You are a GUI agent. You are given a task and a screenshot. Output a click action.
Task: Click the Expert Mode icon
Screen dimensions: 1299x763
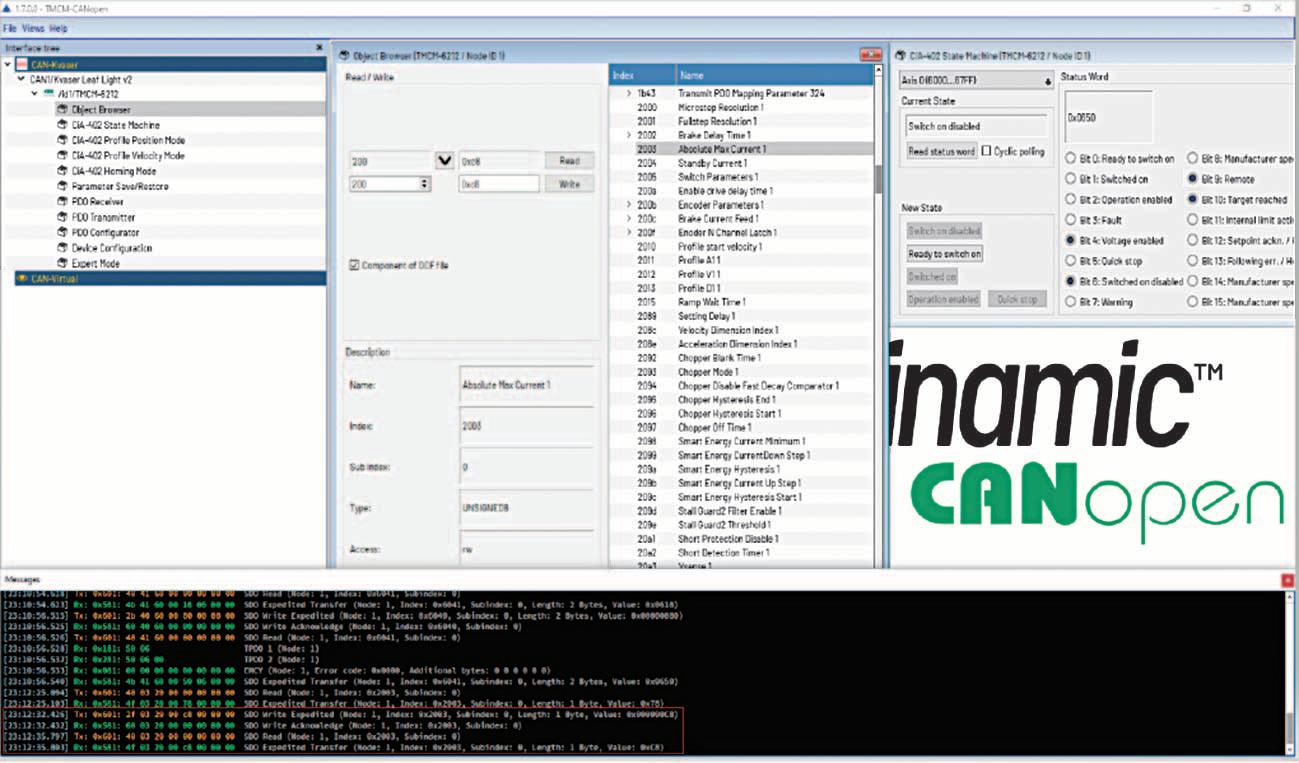click(x=62, y=263)
